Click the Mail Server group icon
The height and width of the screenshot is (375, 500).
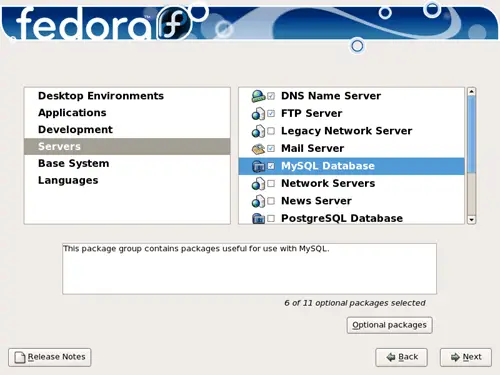click(x=258, y=149)
